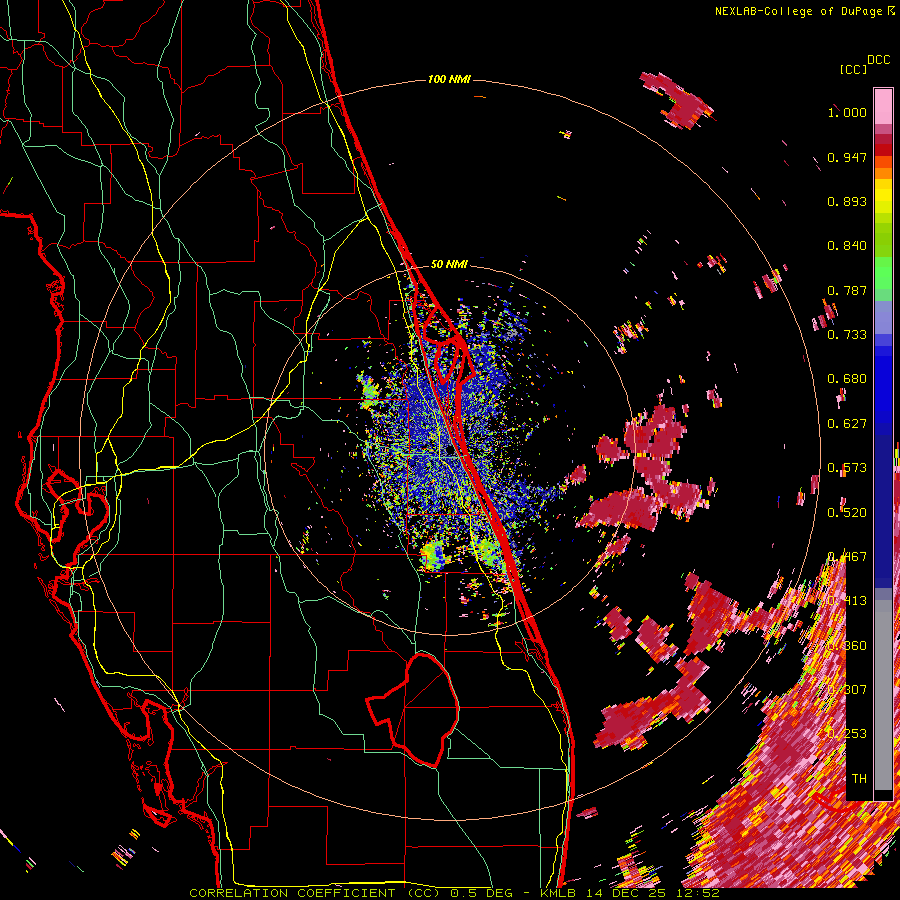Click the 14 DEC 25 date in the caption
Screen dimensions: 900x900
[626, 893]
